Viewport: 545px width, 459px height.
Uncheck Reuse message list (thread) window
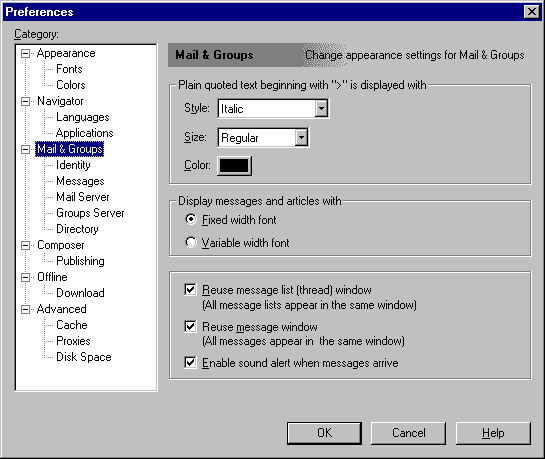point(190,289)
